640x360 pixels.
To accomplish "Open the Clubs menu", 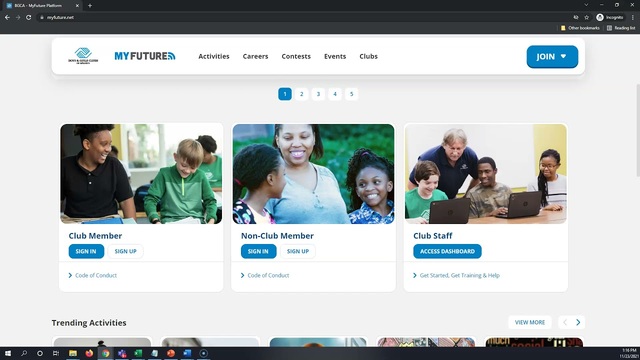I will tap(368, 56).
